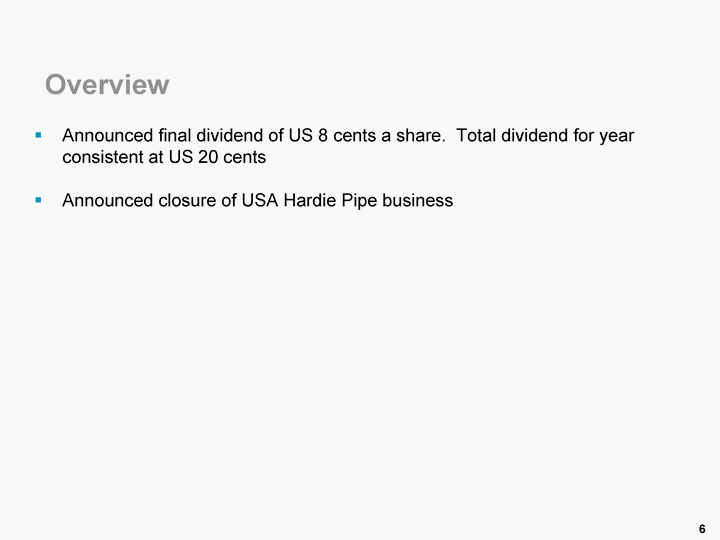Click the first blue square bullet marker
720x540 pixels.
click(38, 134)
